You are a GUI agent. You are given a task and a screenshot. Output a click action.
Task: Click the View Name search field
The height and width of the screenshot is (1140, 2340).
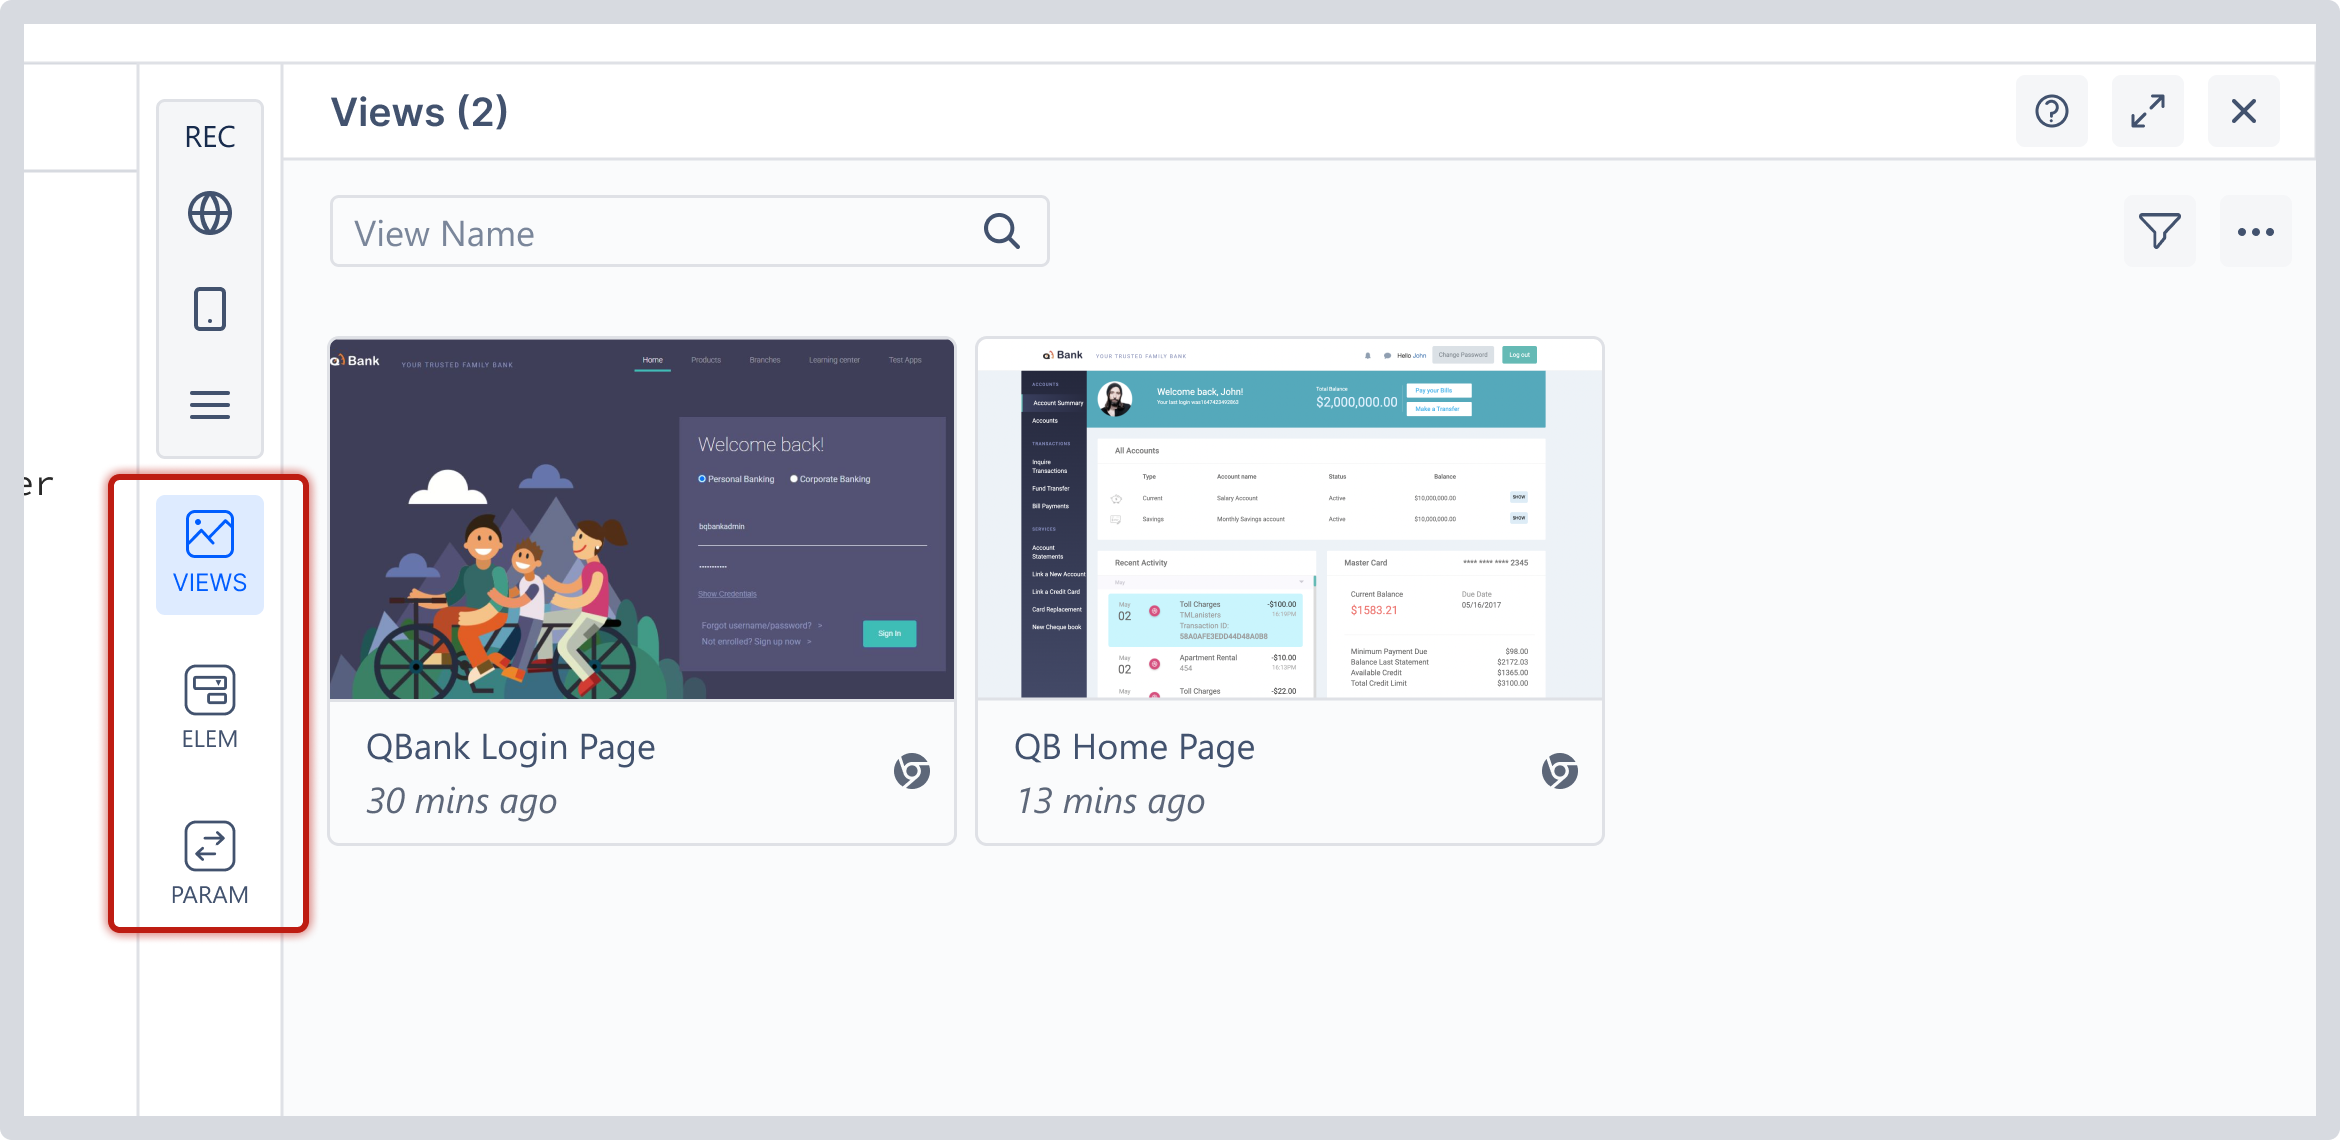[690, 232]
